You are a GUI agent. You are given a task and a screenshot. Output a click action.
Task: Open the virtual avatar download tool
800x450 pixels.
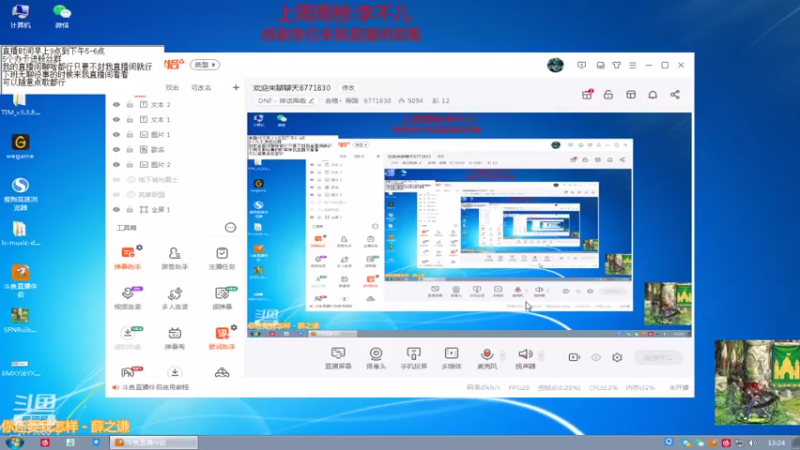pos(128,338)
